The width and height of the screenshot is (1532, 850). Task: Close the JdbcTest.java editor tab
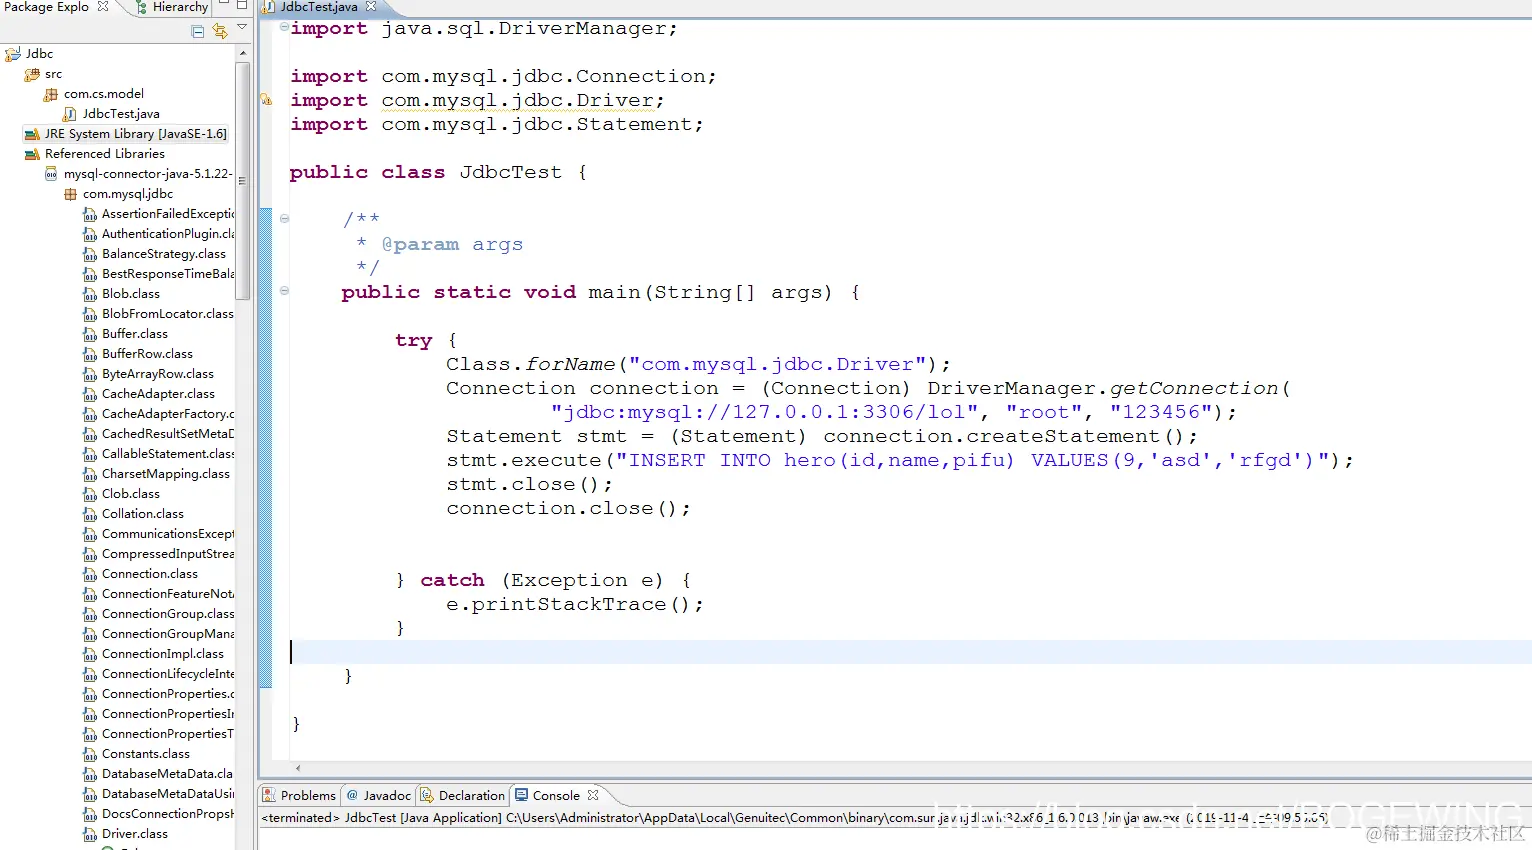tap(371, 6)
